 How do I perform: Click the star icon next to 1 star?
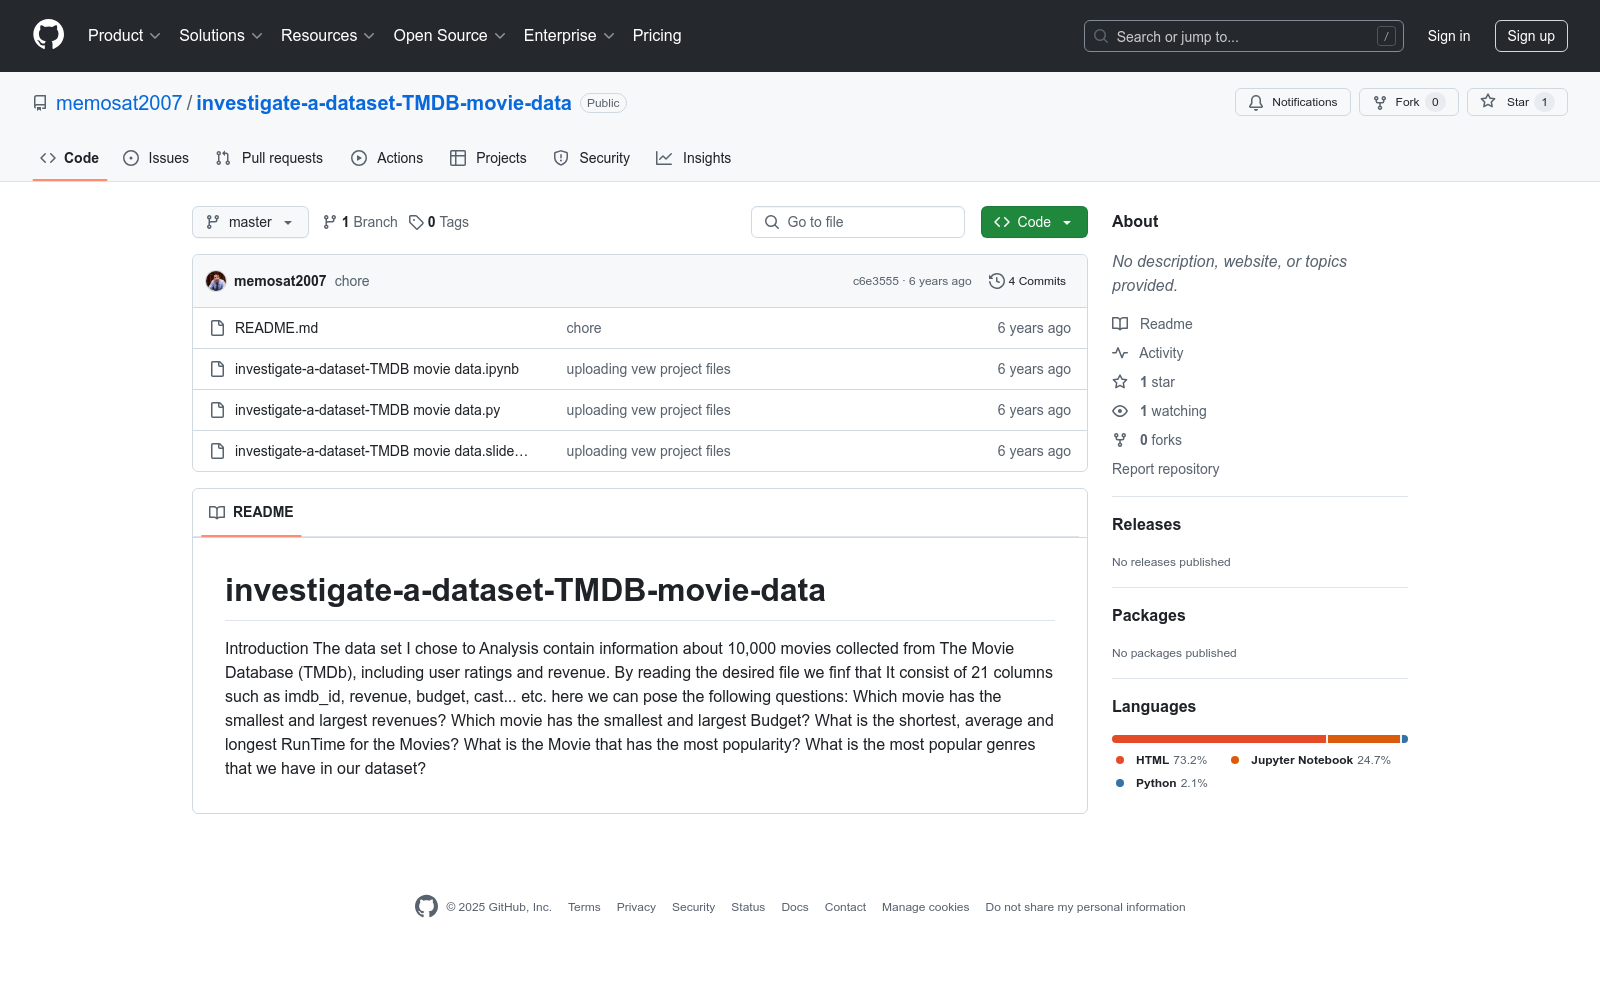click(x=1120, y=382)
